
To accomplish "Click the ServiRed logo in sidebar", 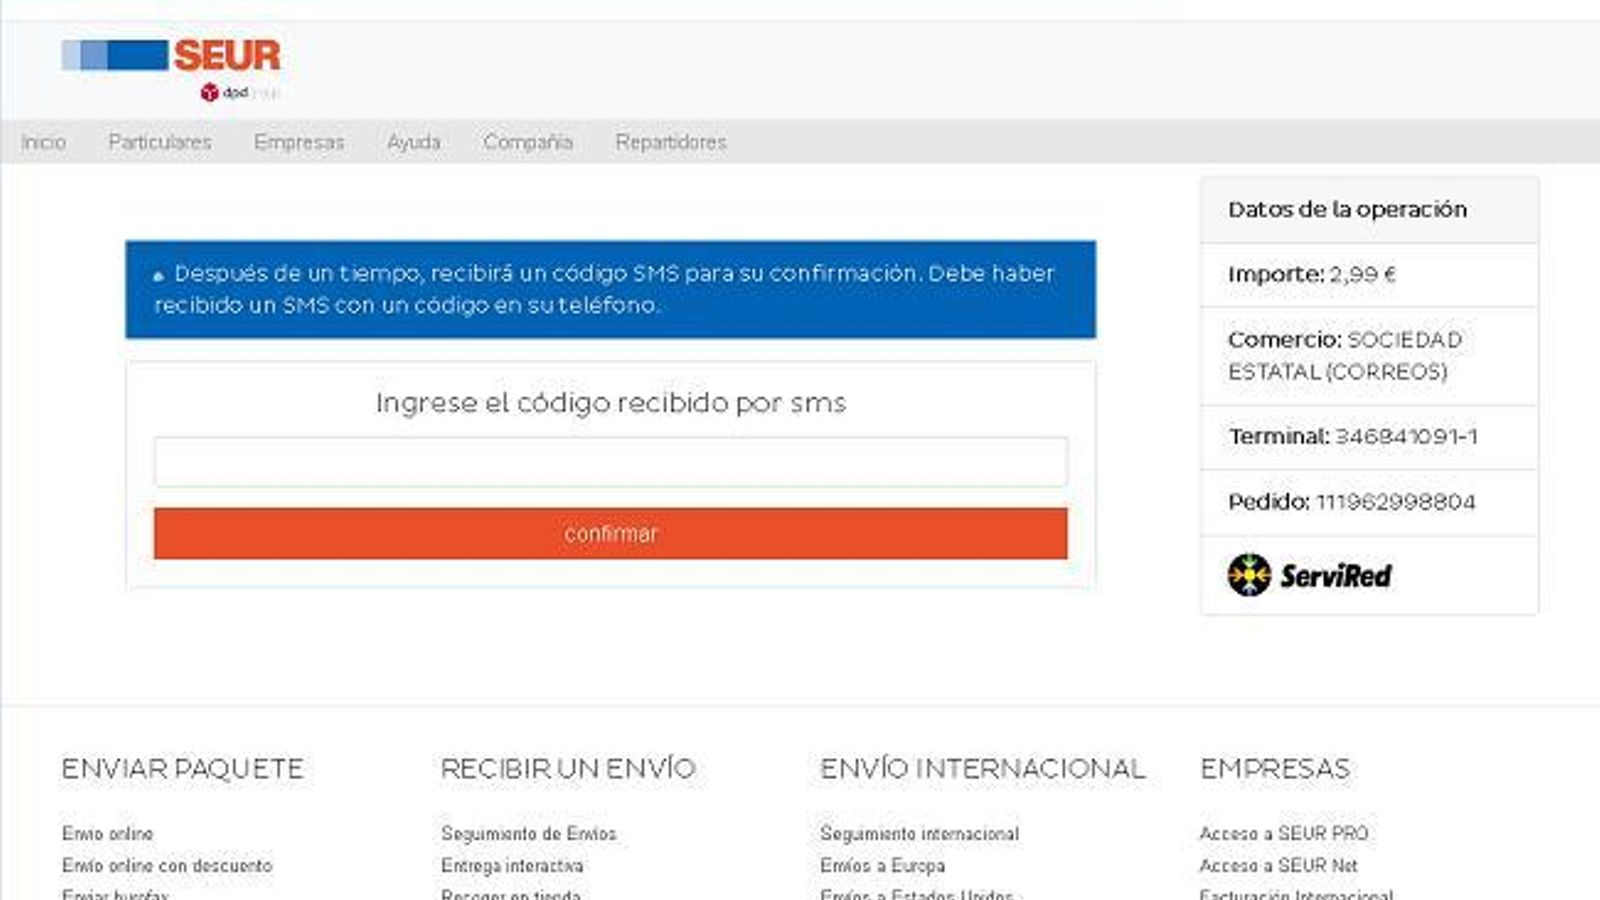I will coord(1310,574).
